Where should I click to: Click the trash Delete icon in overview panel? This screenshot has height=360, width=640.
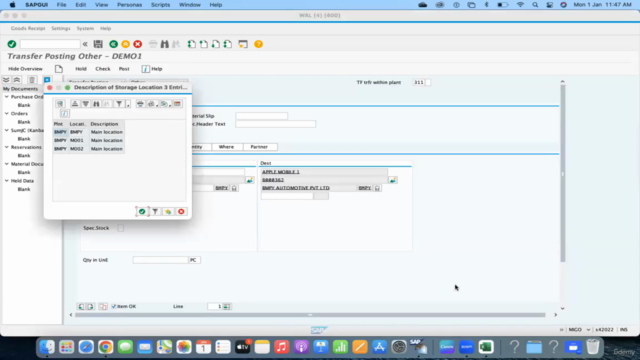(x=32, y=80)
